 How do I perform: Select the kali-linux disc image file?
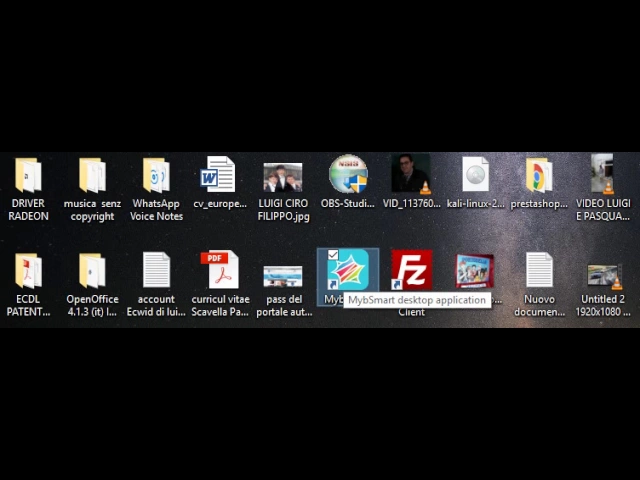click(476, 174)
